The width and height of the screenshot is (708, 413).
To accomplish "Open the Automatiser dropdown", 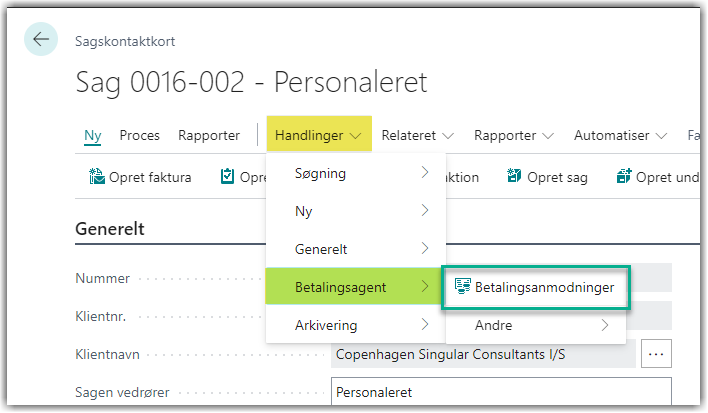I will (x=620, y=135).
